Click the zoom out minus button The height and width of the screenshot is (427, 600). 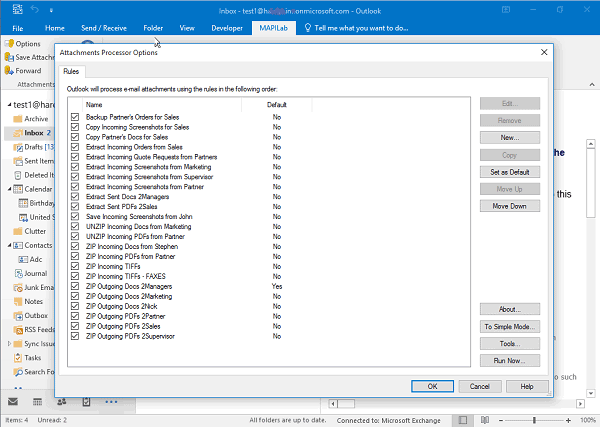point(501,420)
